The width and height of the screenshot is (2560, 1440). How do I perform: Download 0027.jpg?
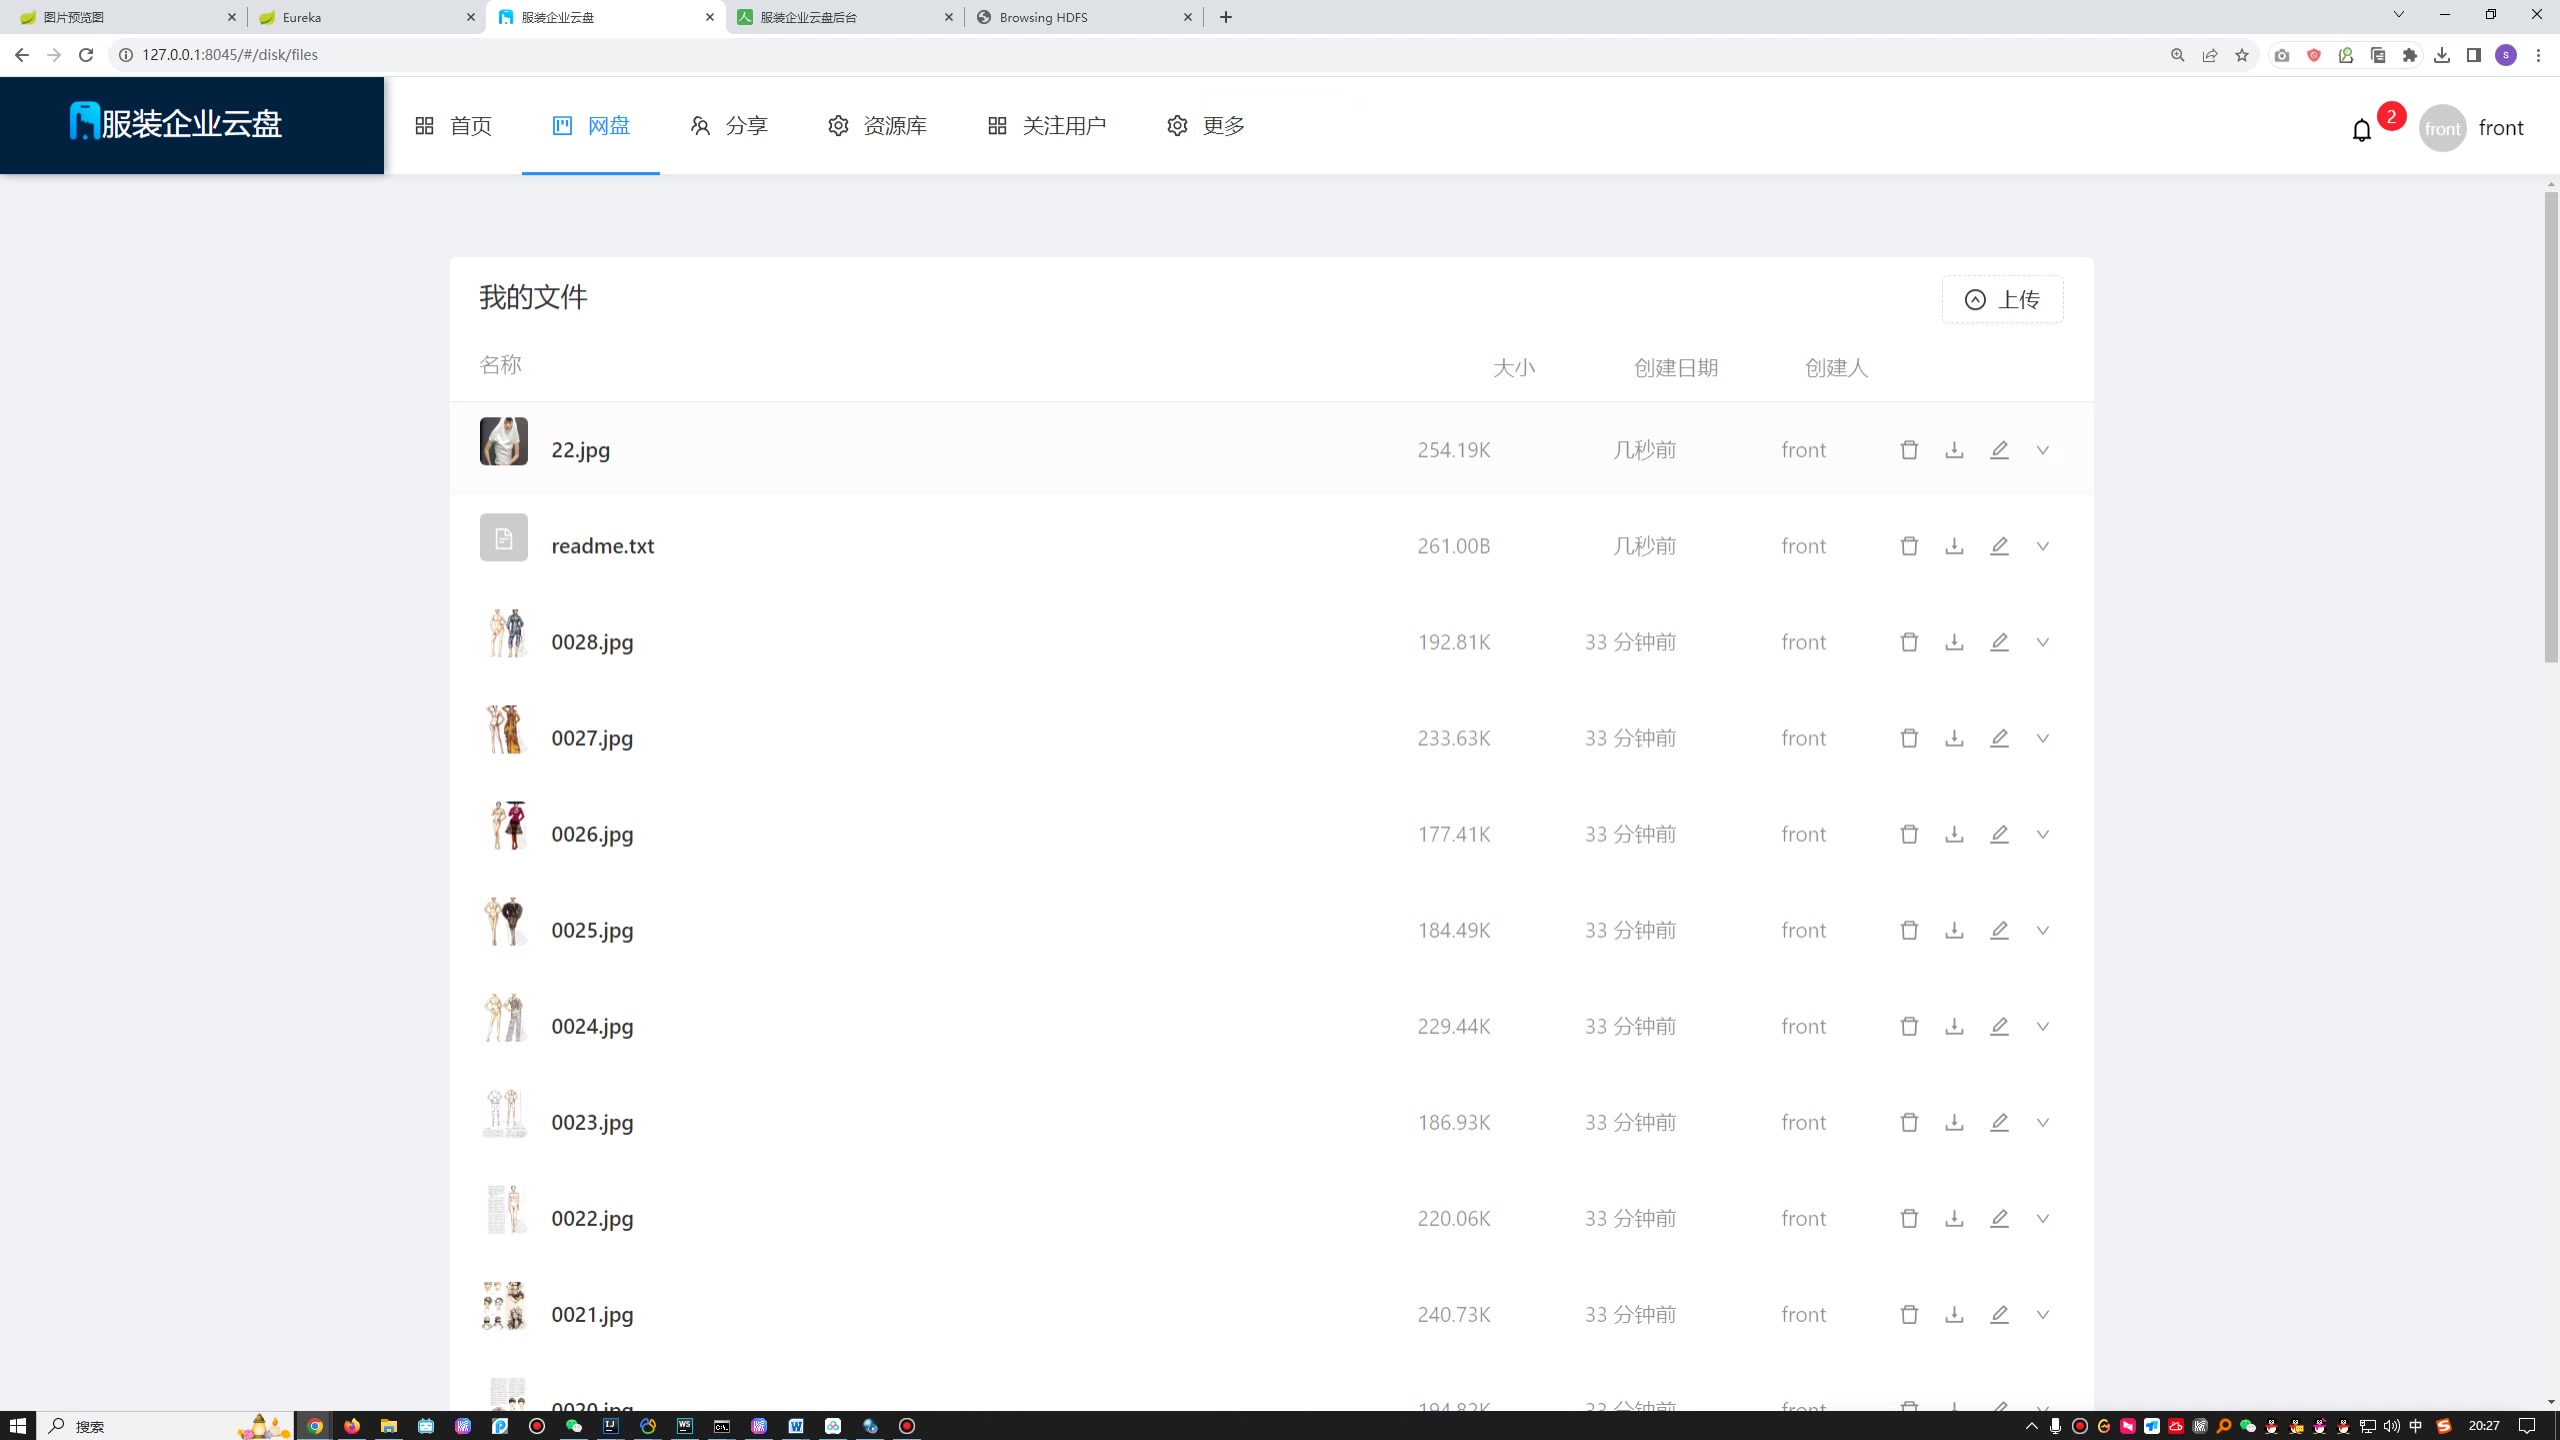click(x=1954, y=738)
